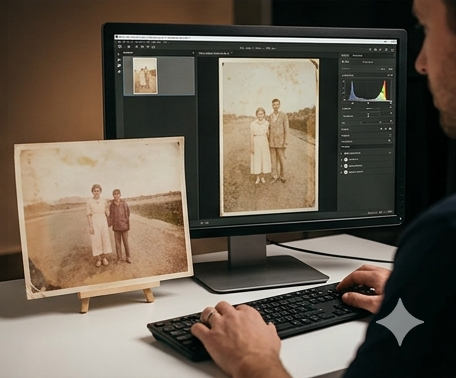Toggle the first layer's round visibility icon
Image resolution: width=456 pixels, height=378 pixels.
point(346,159)
